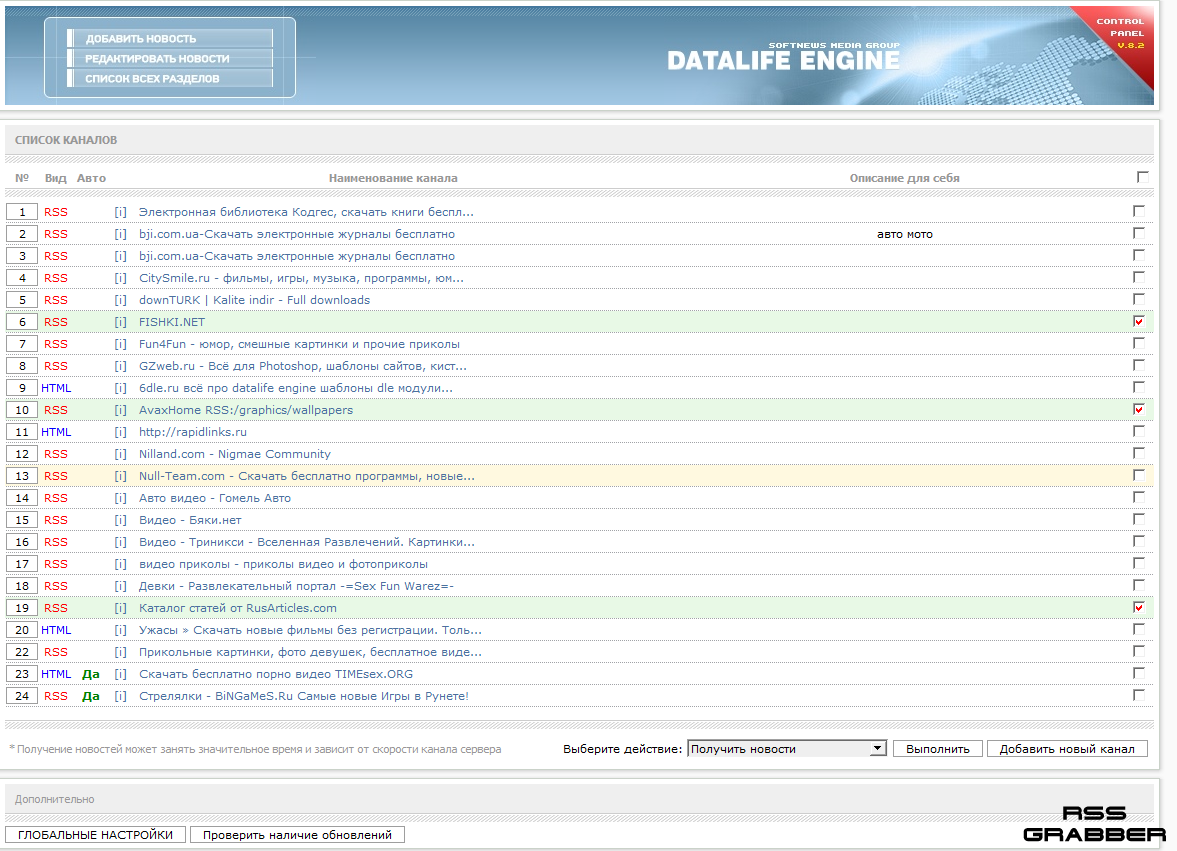
Task: Open Авто видео - Гомель Авто link
Action: pos(215,498)
